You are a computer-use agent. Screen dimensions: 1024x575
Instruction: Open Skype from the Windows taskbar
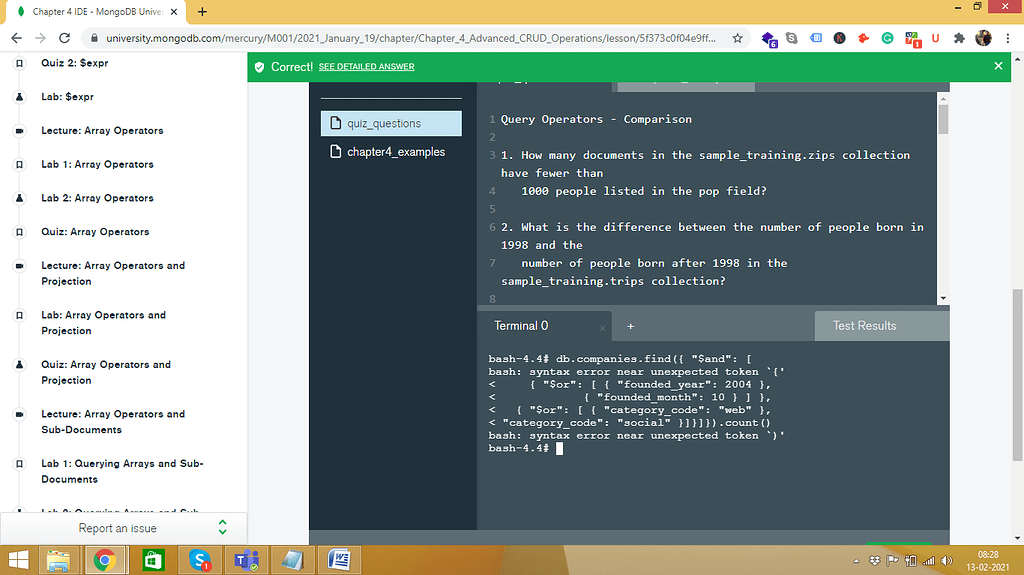tap(199, 559)
